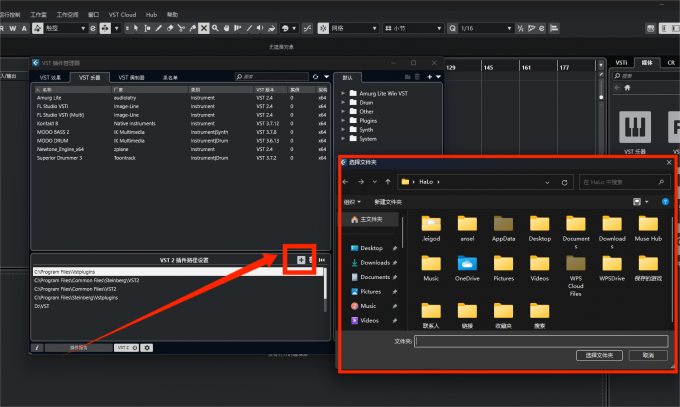Toggle Read automation R button
The image size is (680, 407).
tap(2, 28)
